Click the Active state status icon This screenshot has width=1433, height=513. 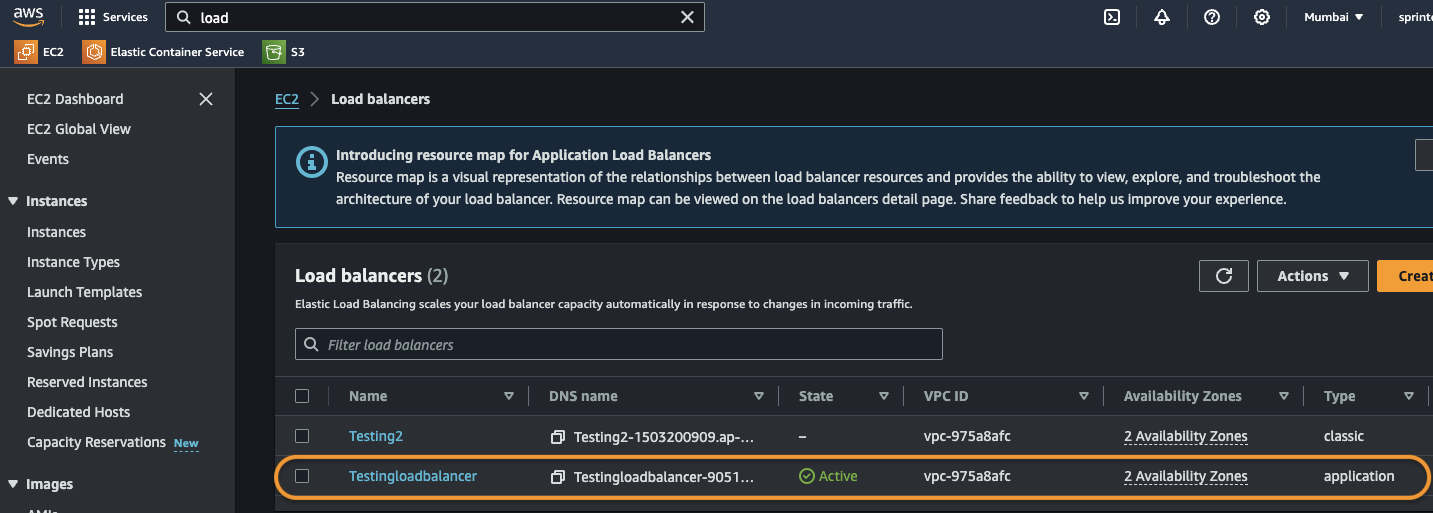pyautogui.click(x=807, y=476)
